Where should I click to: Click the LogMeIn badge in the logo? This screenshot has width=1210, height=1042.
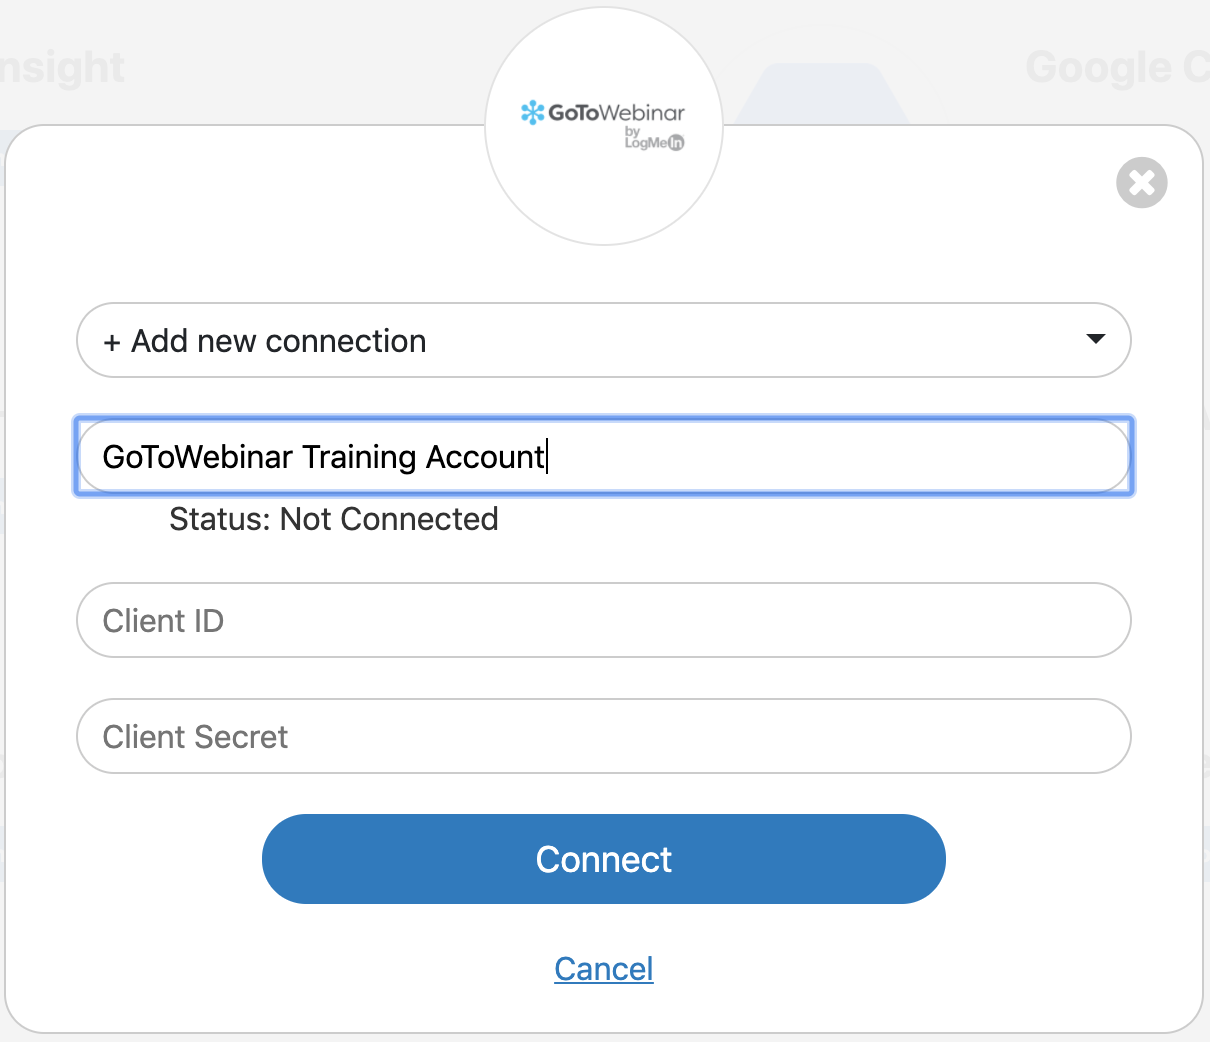click(x=655, y=143)
